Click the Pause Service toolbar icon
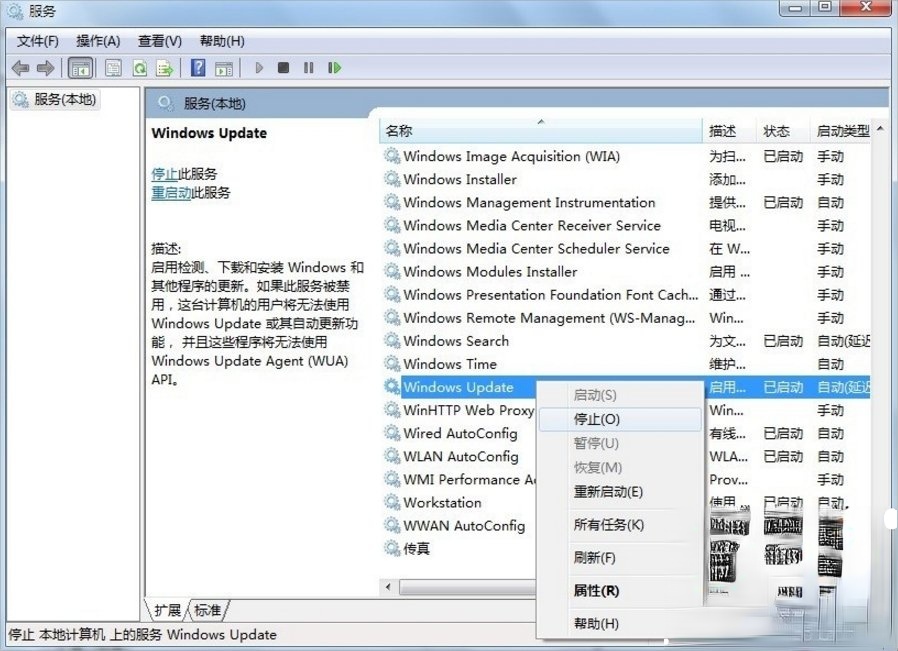 pos(307,67)
